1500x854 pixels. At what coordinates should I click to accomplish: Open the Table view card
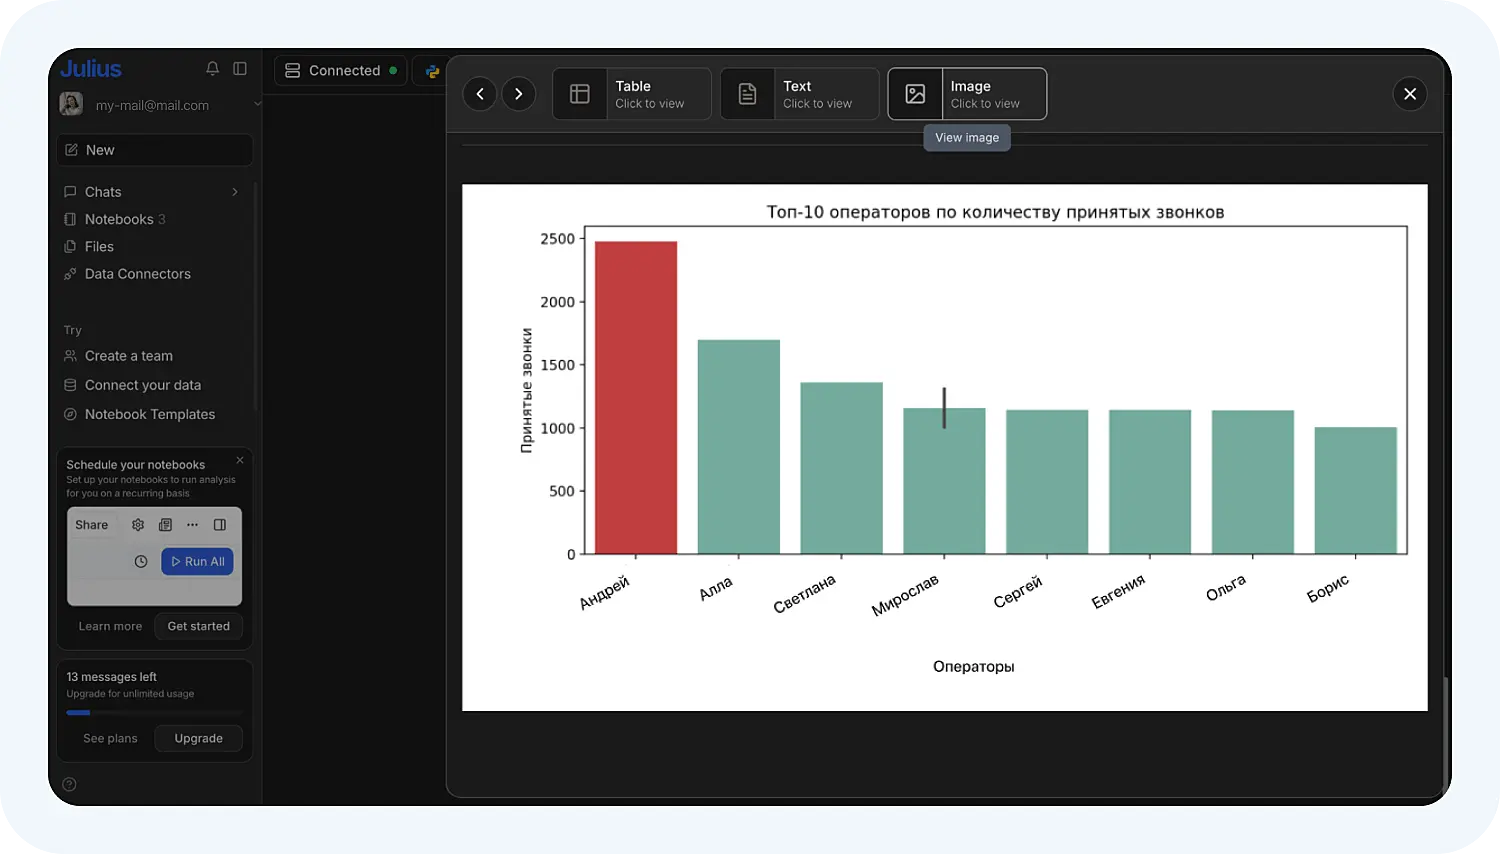[x=632, y=94]
